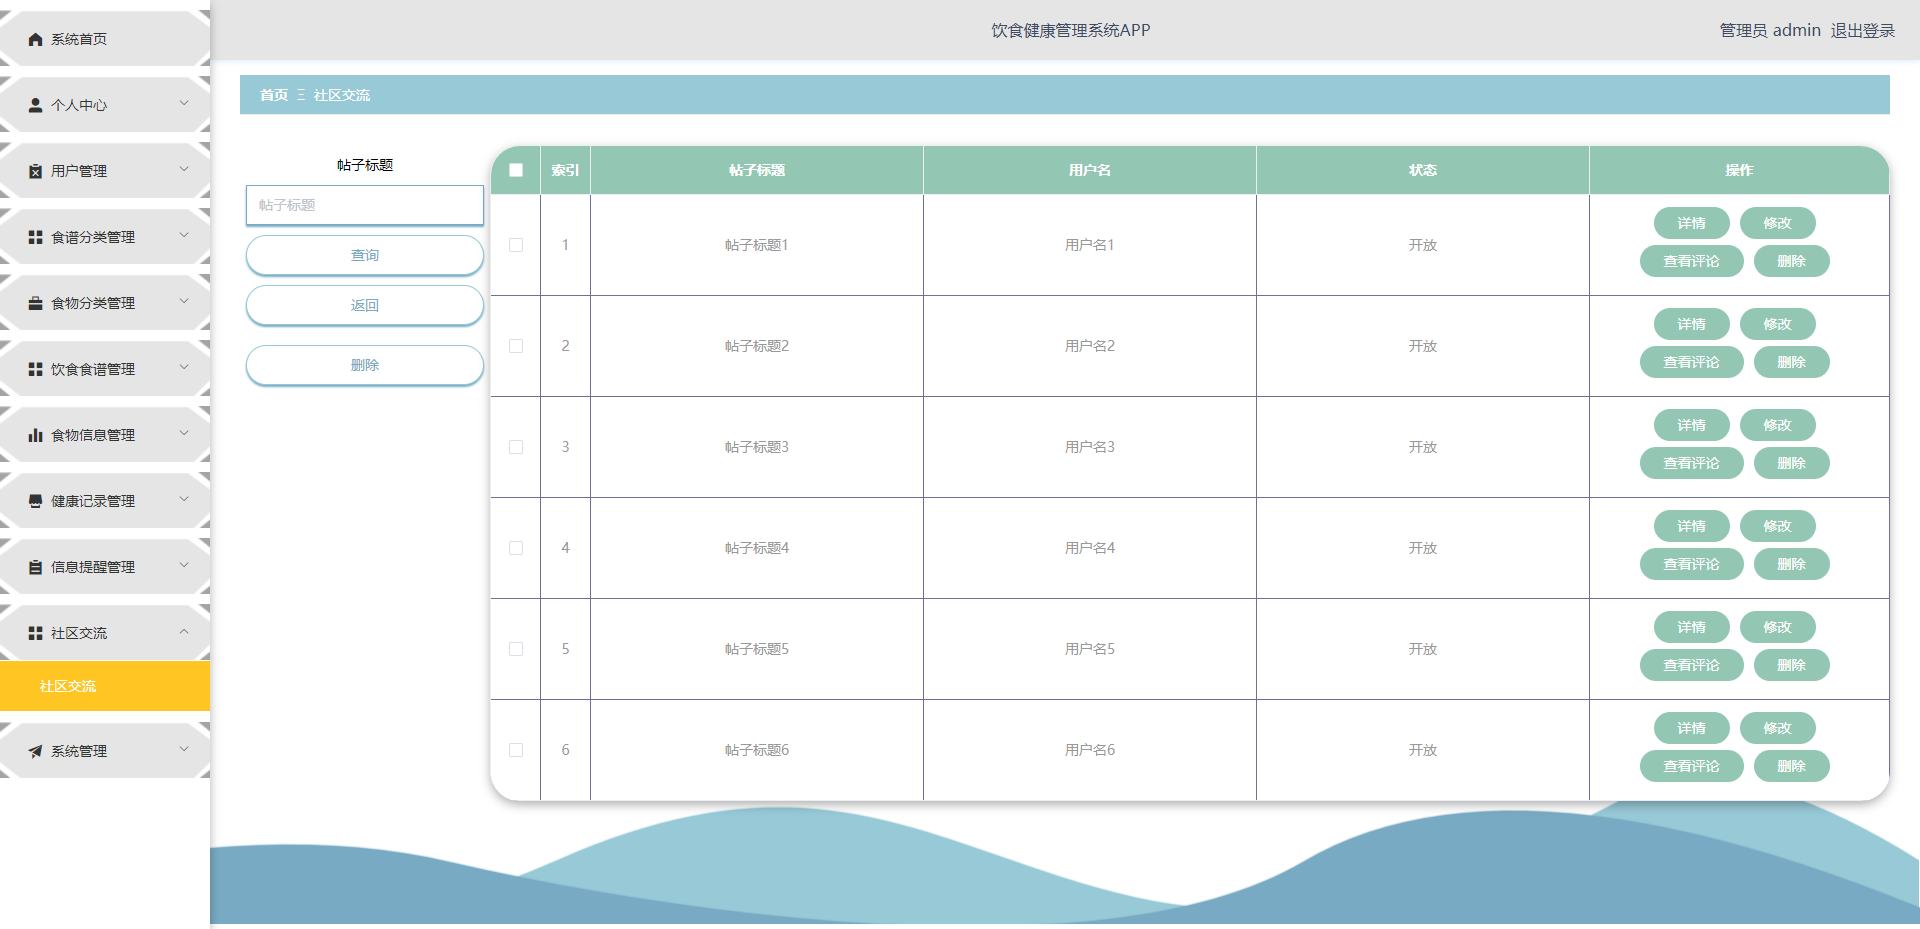The image size is (1920, 929).
Task: Expand the 食谱分类管理 menu chevron
Action: 184,235
